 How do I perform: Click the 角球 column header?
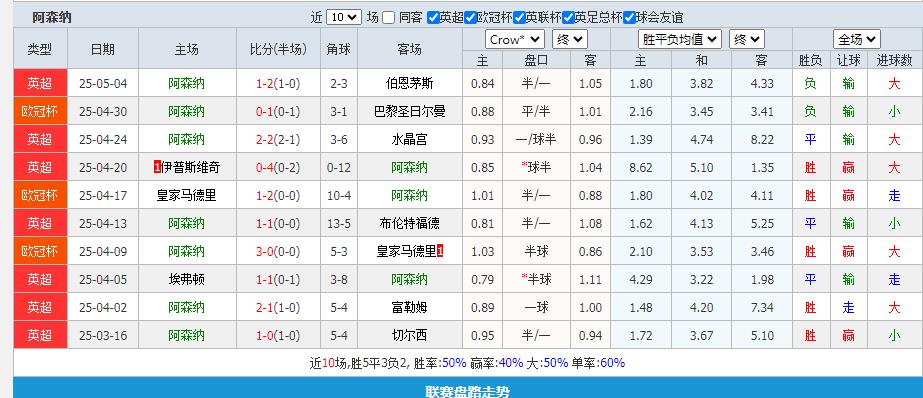(x=338, y=49)
